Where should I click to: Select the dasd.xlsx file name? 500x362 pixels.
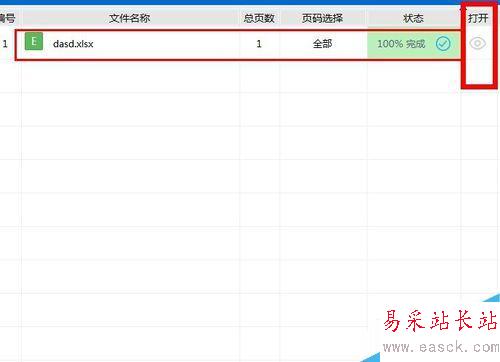click(73, 44)
